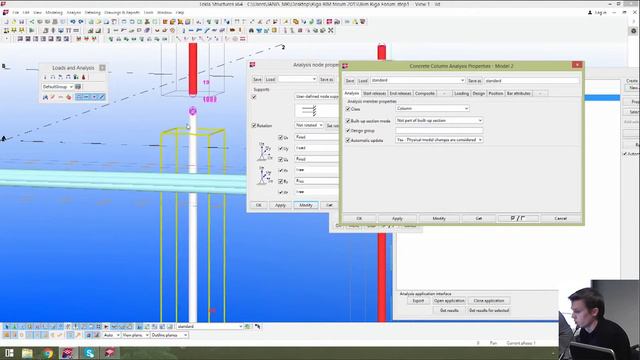The height and width of the screenshot is (360, 640).
Task: Click the Open application button
Action: pyautogui.click(x=449, y=301)
